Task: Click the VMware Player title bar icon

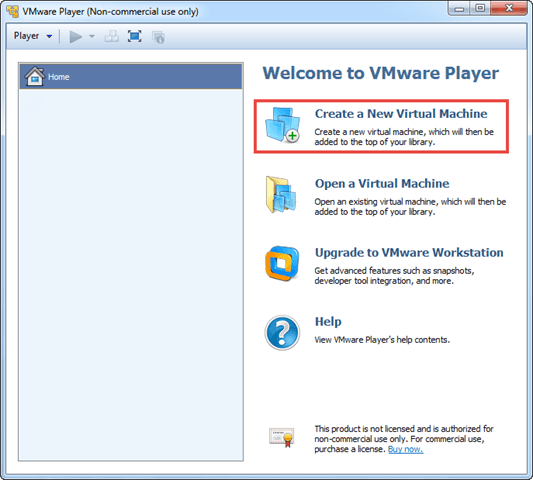Action: [x=13, y=11]
